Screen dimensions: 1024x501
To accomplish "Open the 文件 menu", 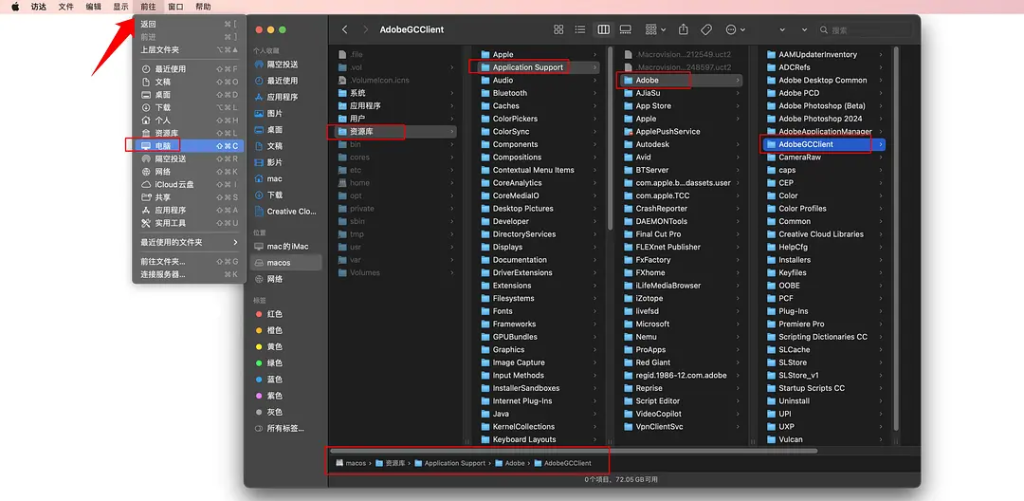I will [x=66, y=7].
